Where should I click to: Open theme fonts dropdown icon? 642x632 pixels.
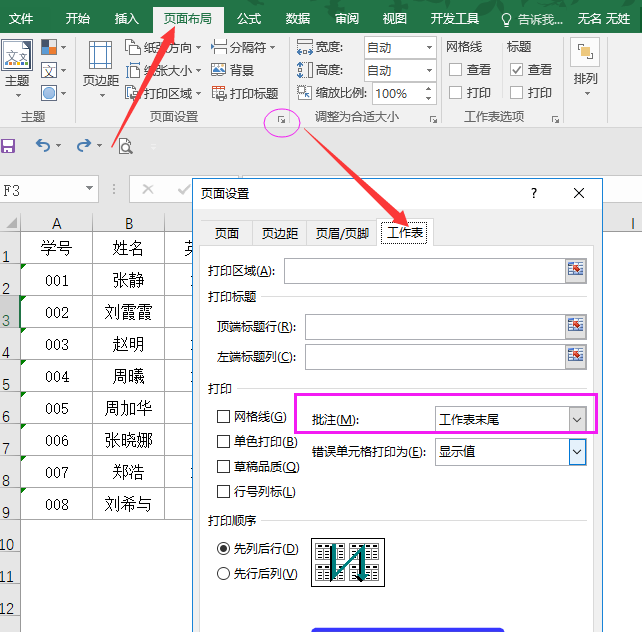(54, 70)
